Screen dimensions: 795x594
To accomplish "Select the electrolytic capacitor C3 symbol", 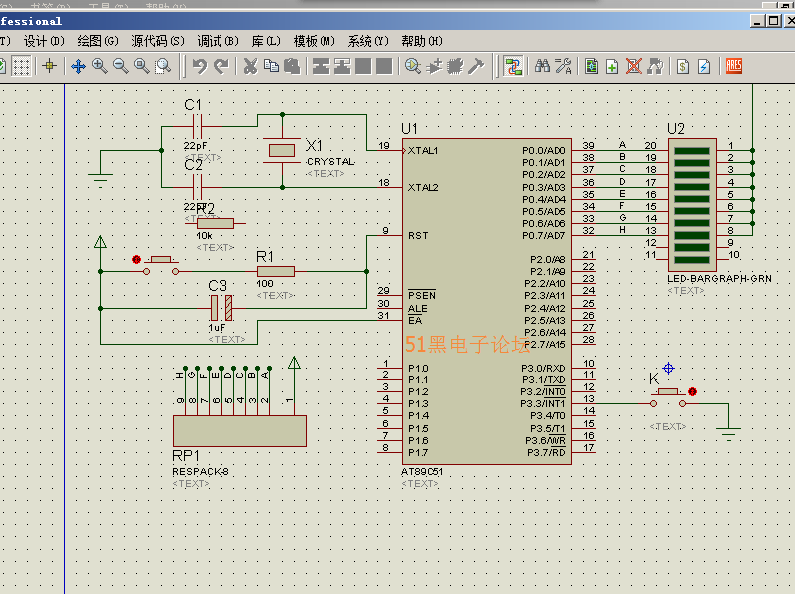I will [x=222, y=308].
